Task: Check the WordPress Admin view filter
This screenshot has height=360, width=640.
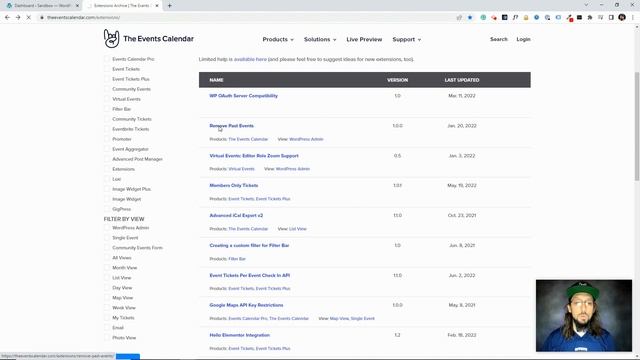Action: [107, 228]
